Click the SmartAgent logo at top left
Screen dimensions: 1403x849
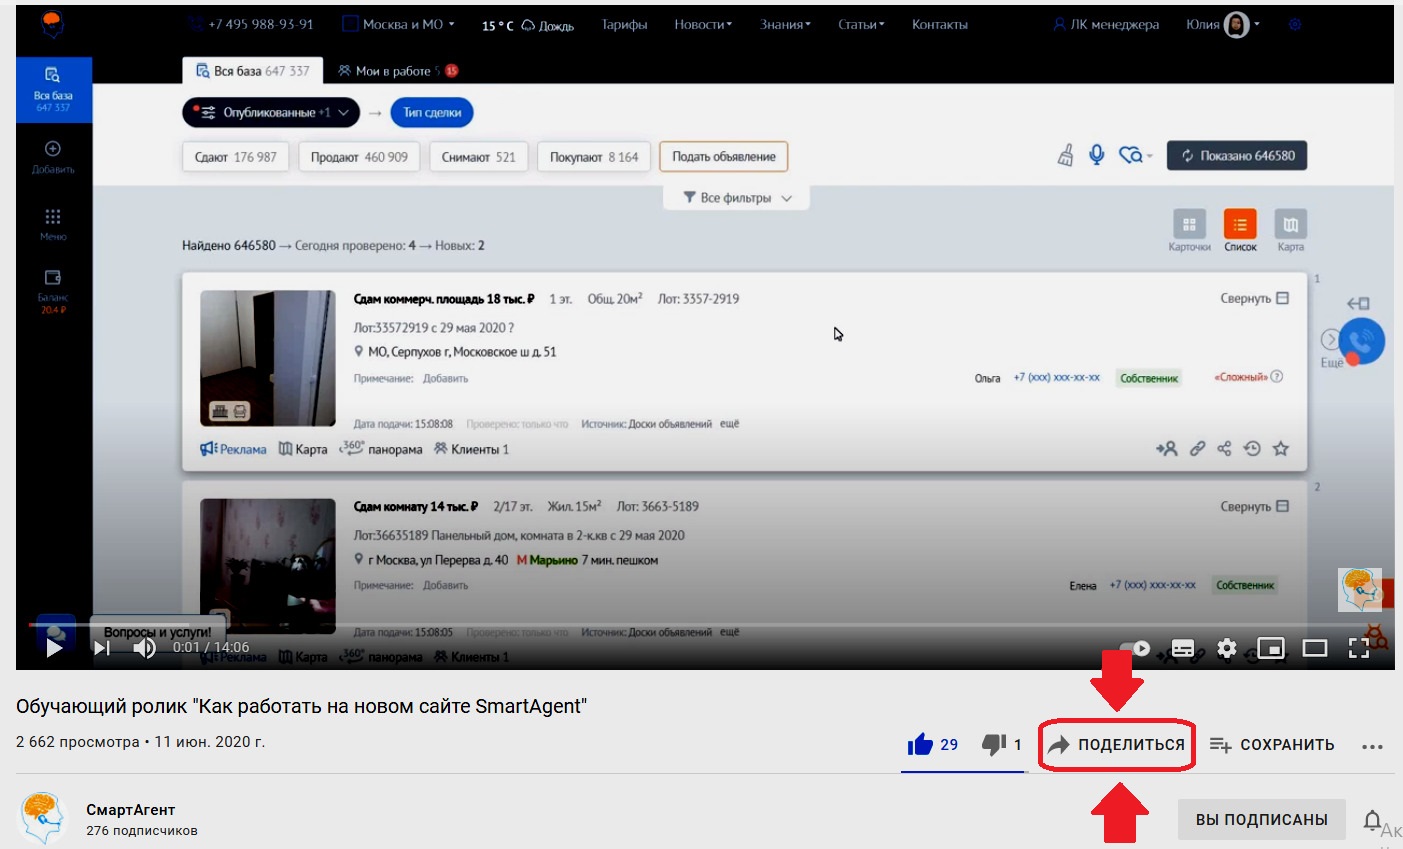click(53, 24)
